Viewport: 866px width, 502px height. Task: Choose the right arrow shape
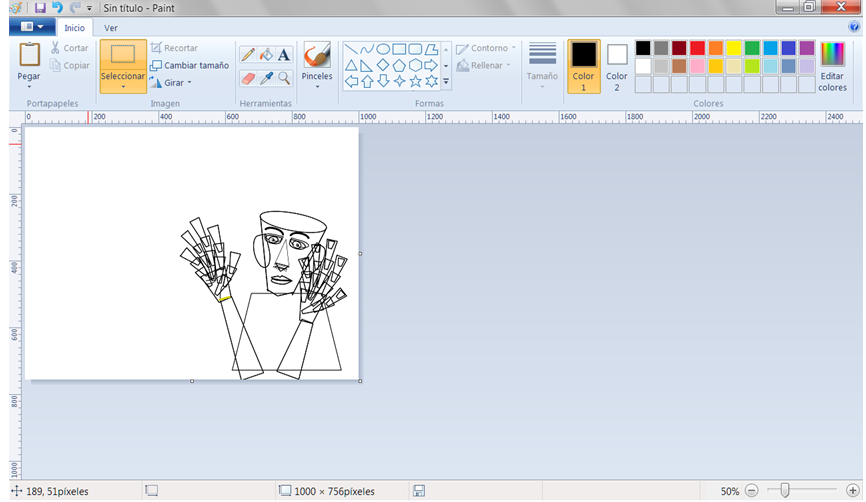(431, 66)
